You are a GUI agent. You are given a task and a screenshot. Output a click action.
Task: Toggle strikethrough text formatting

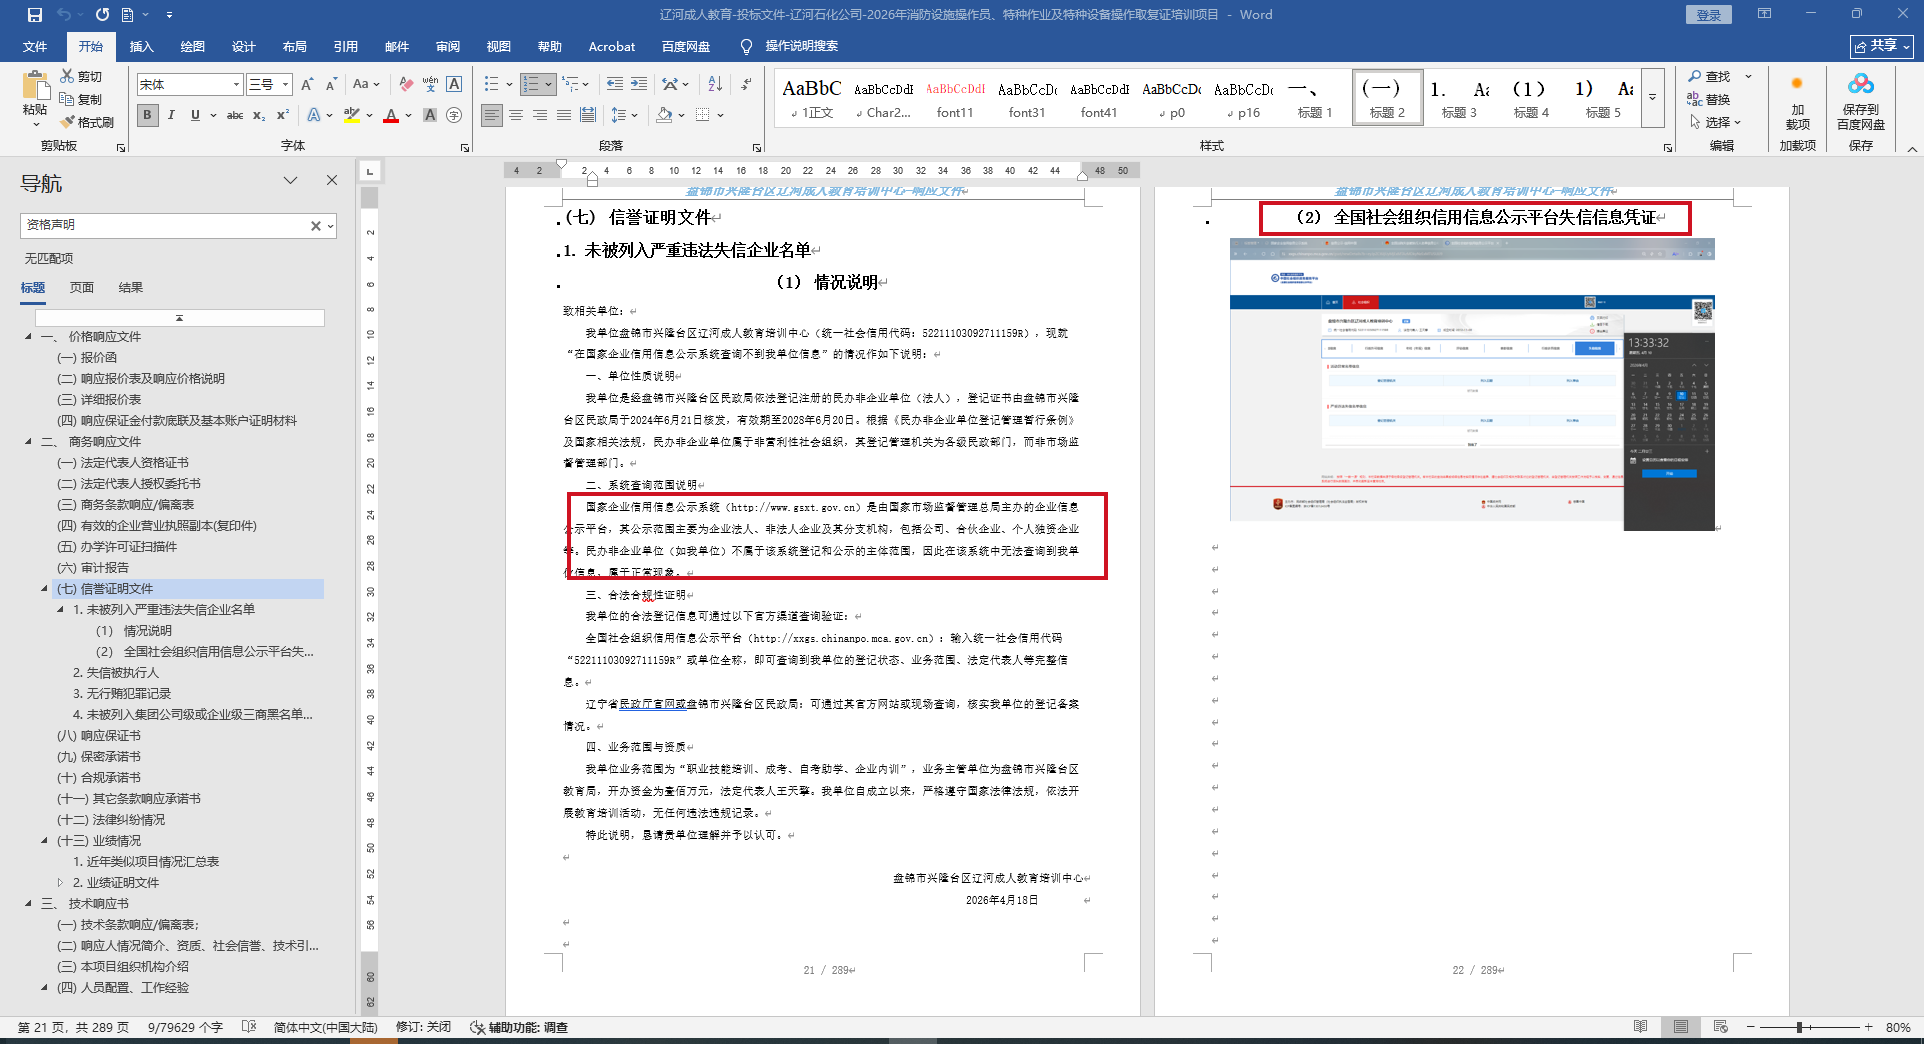[235, 115]
